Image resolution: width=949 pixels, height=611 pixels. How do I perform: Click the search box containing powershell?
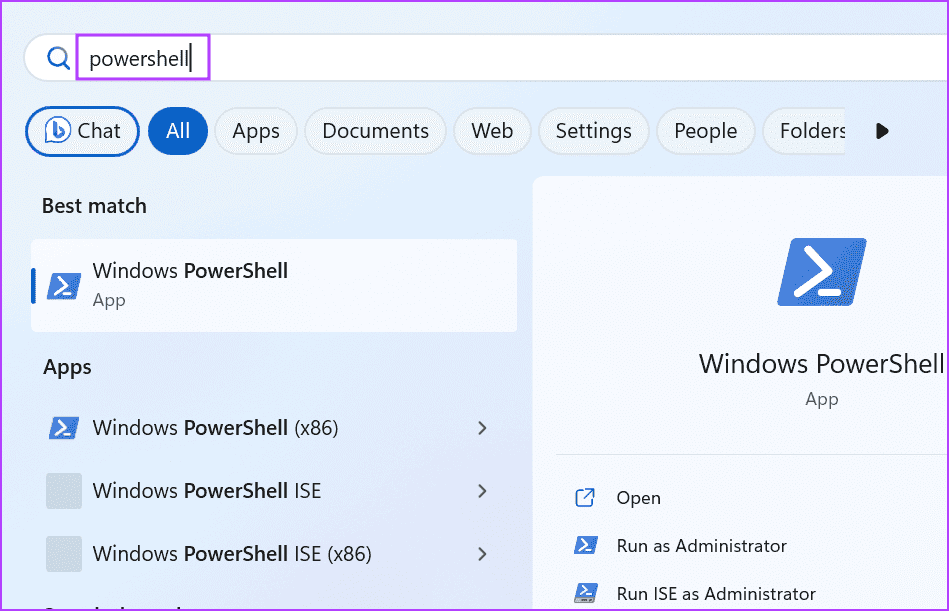point(487,58)
